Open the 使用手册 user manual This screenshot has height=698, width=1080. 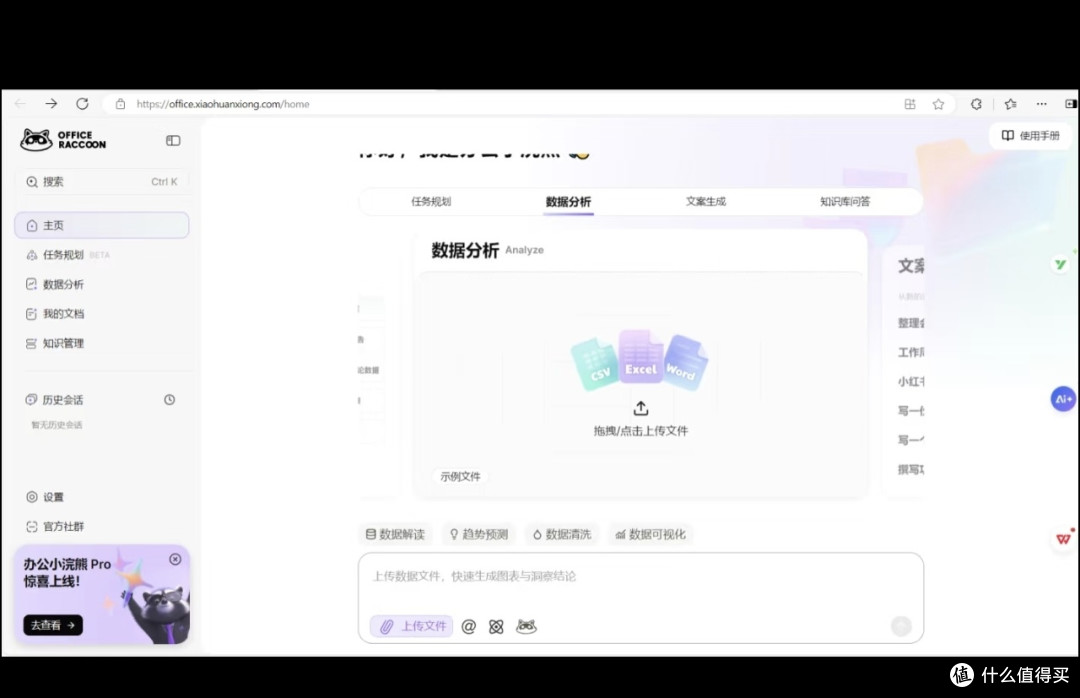[x=1030, y=136]
